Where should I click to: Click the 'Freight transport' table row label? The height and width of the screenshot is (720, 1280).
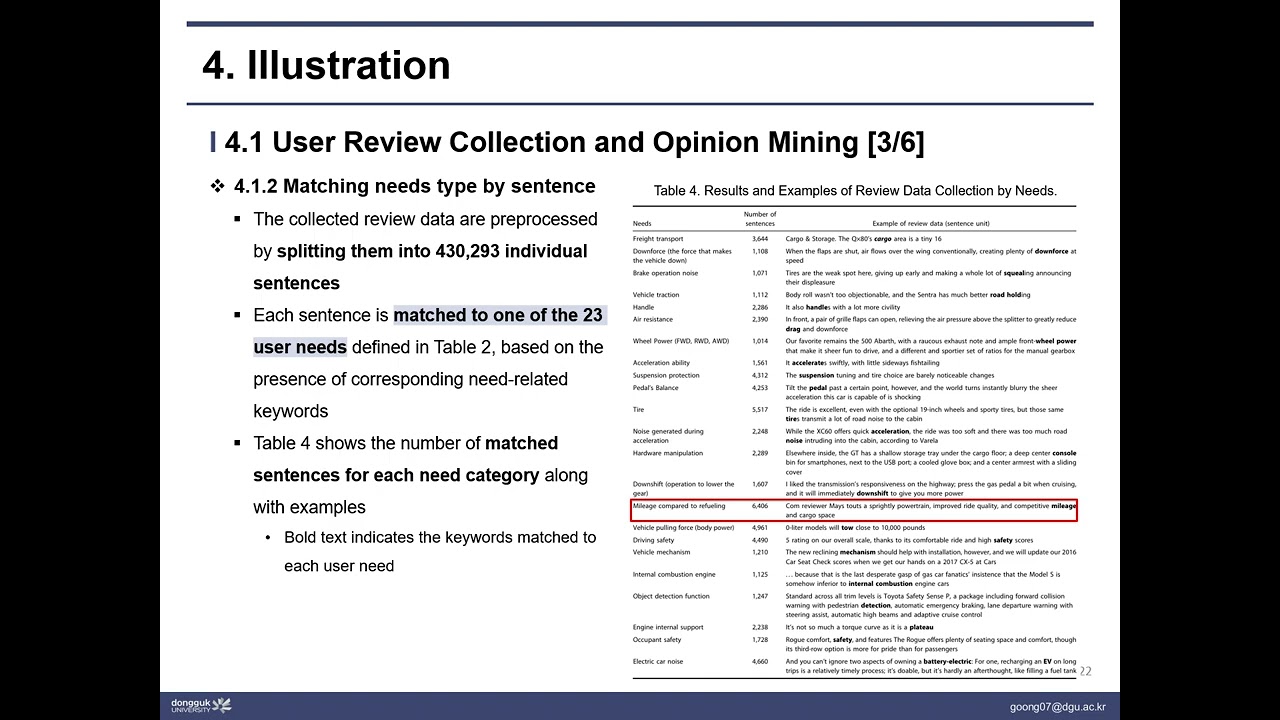tap(658, 239)
